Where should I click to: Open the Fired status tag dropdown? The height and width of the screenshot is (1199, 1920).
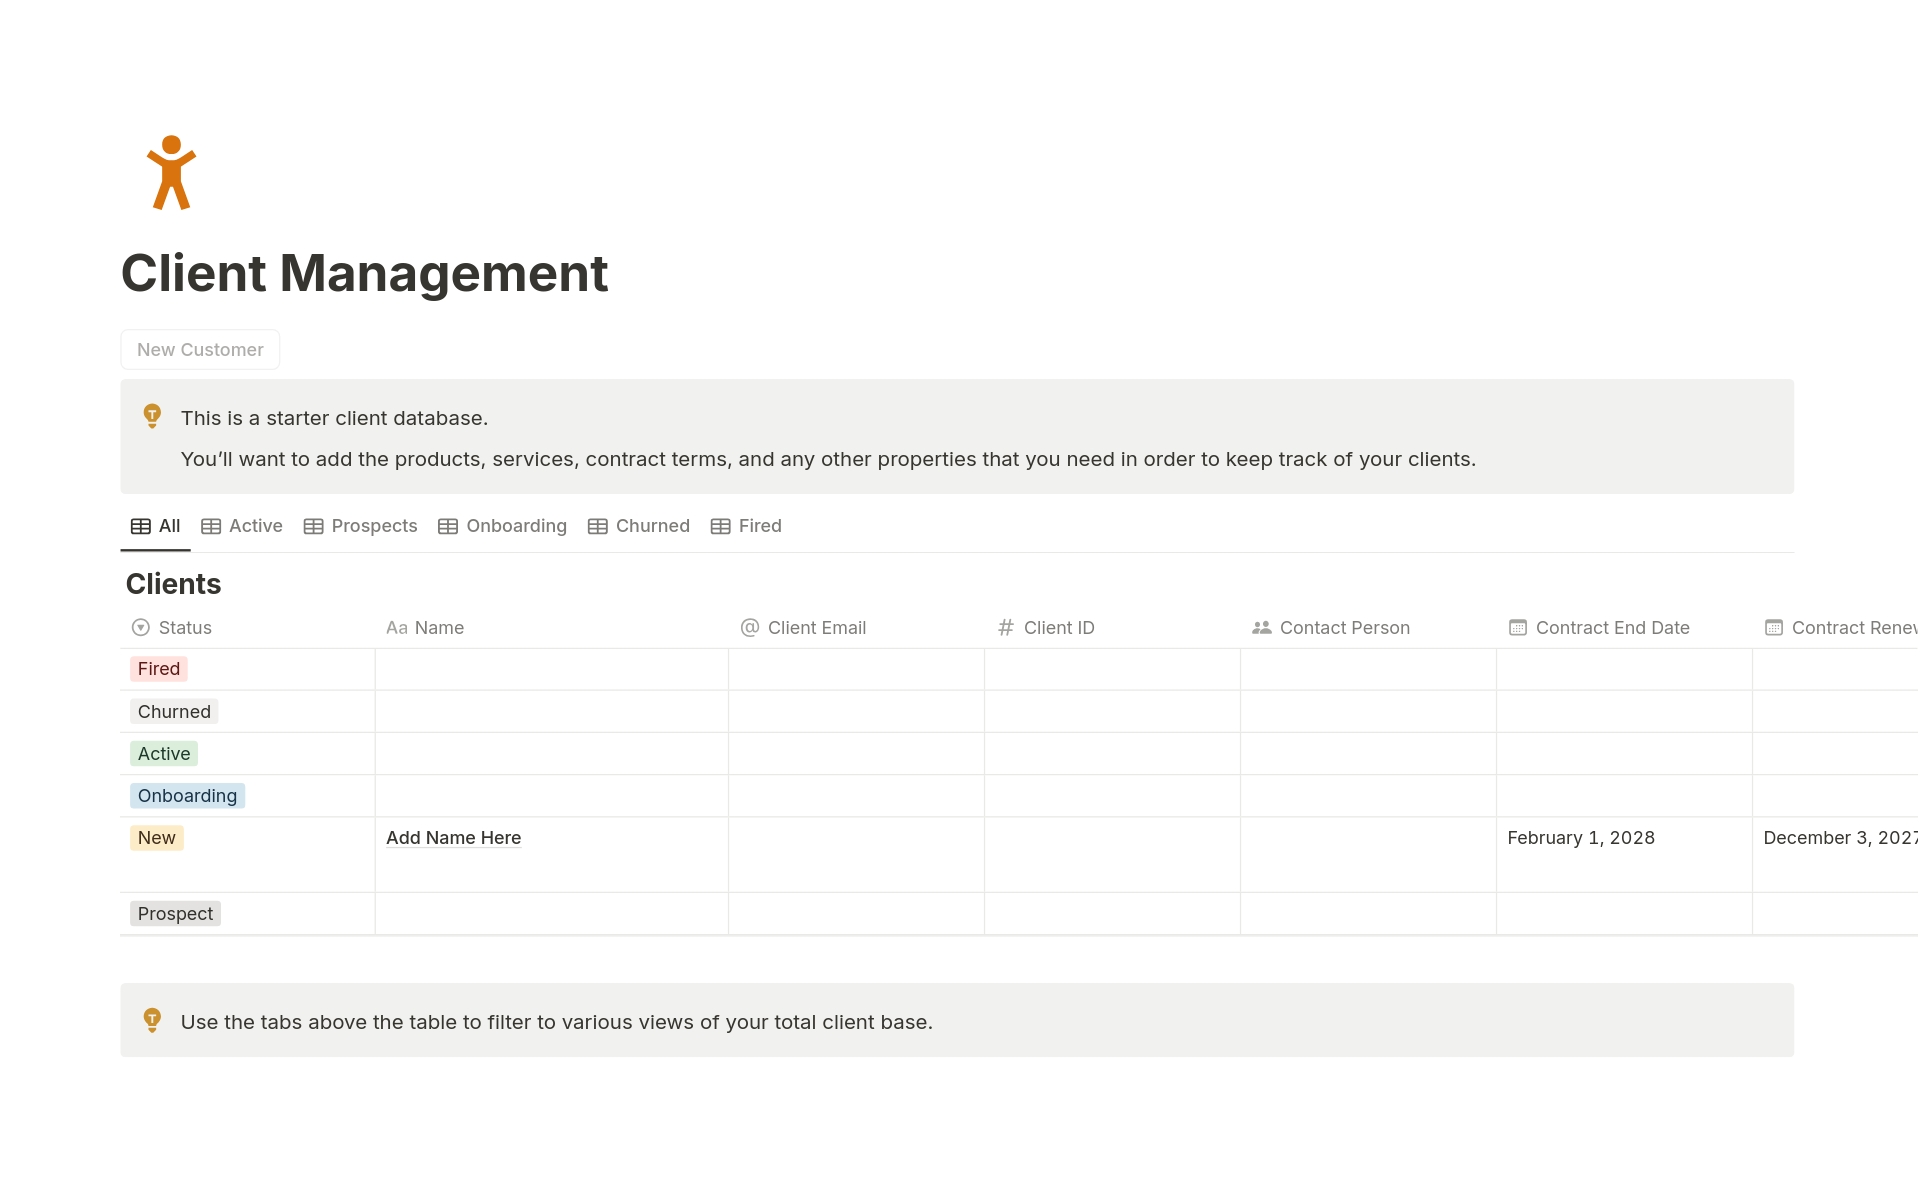tap(159, 669)
